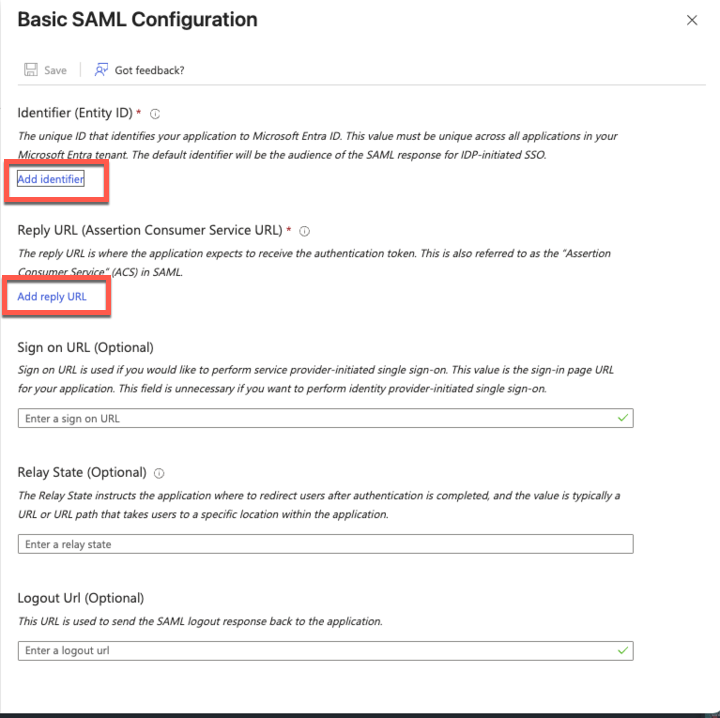This screenshot has height=718, width=720.
Task: Click the 'Add reply URL' link
Action: click(52, 297)
